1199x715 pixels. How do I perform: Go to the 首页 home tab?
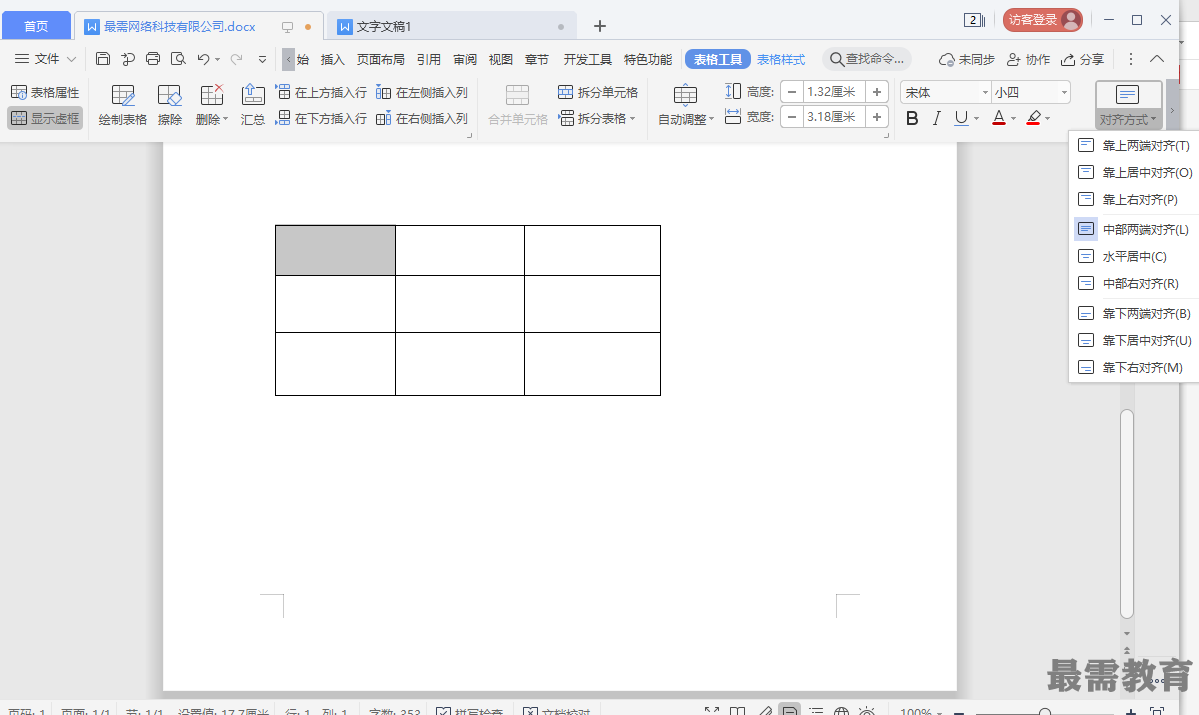click(x=36, y=26)
